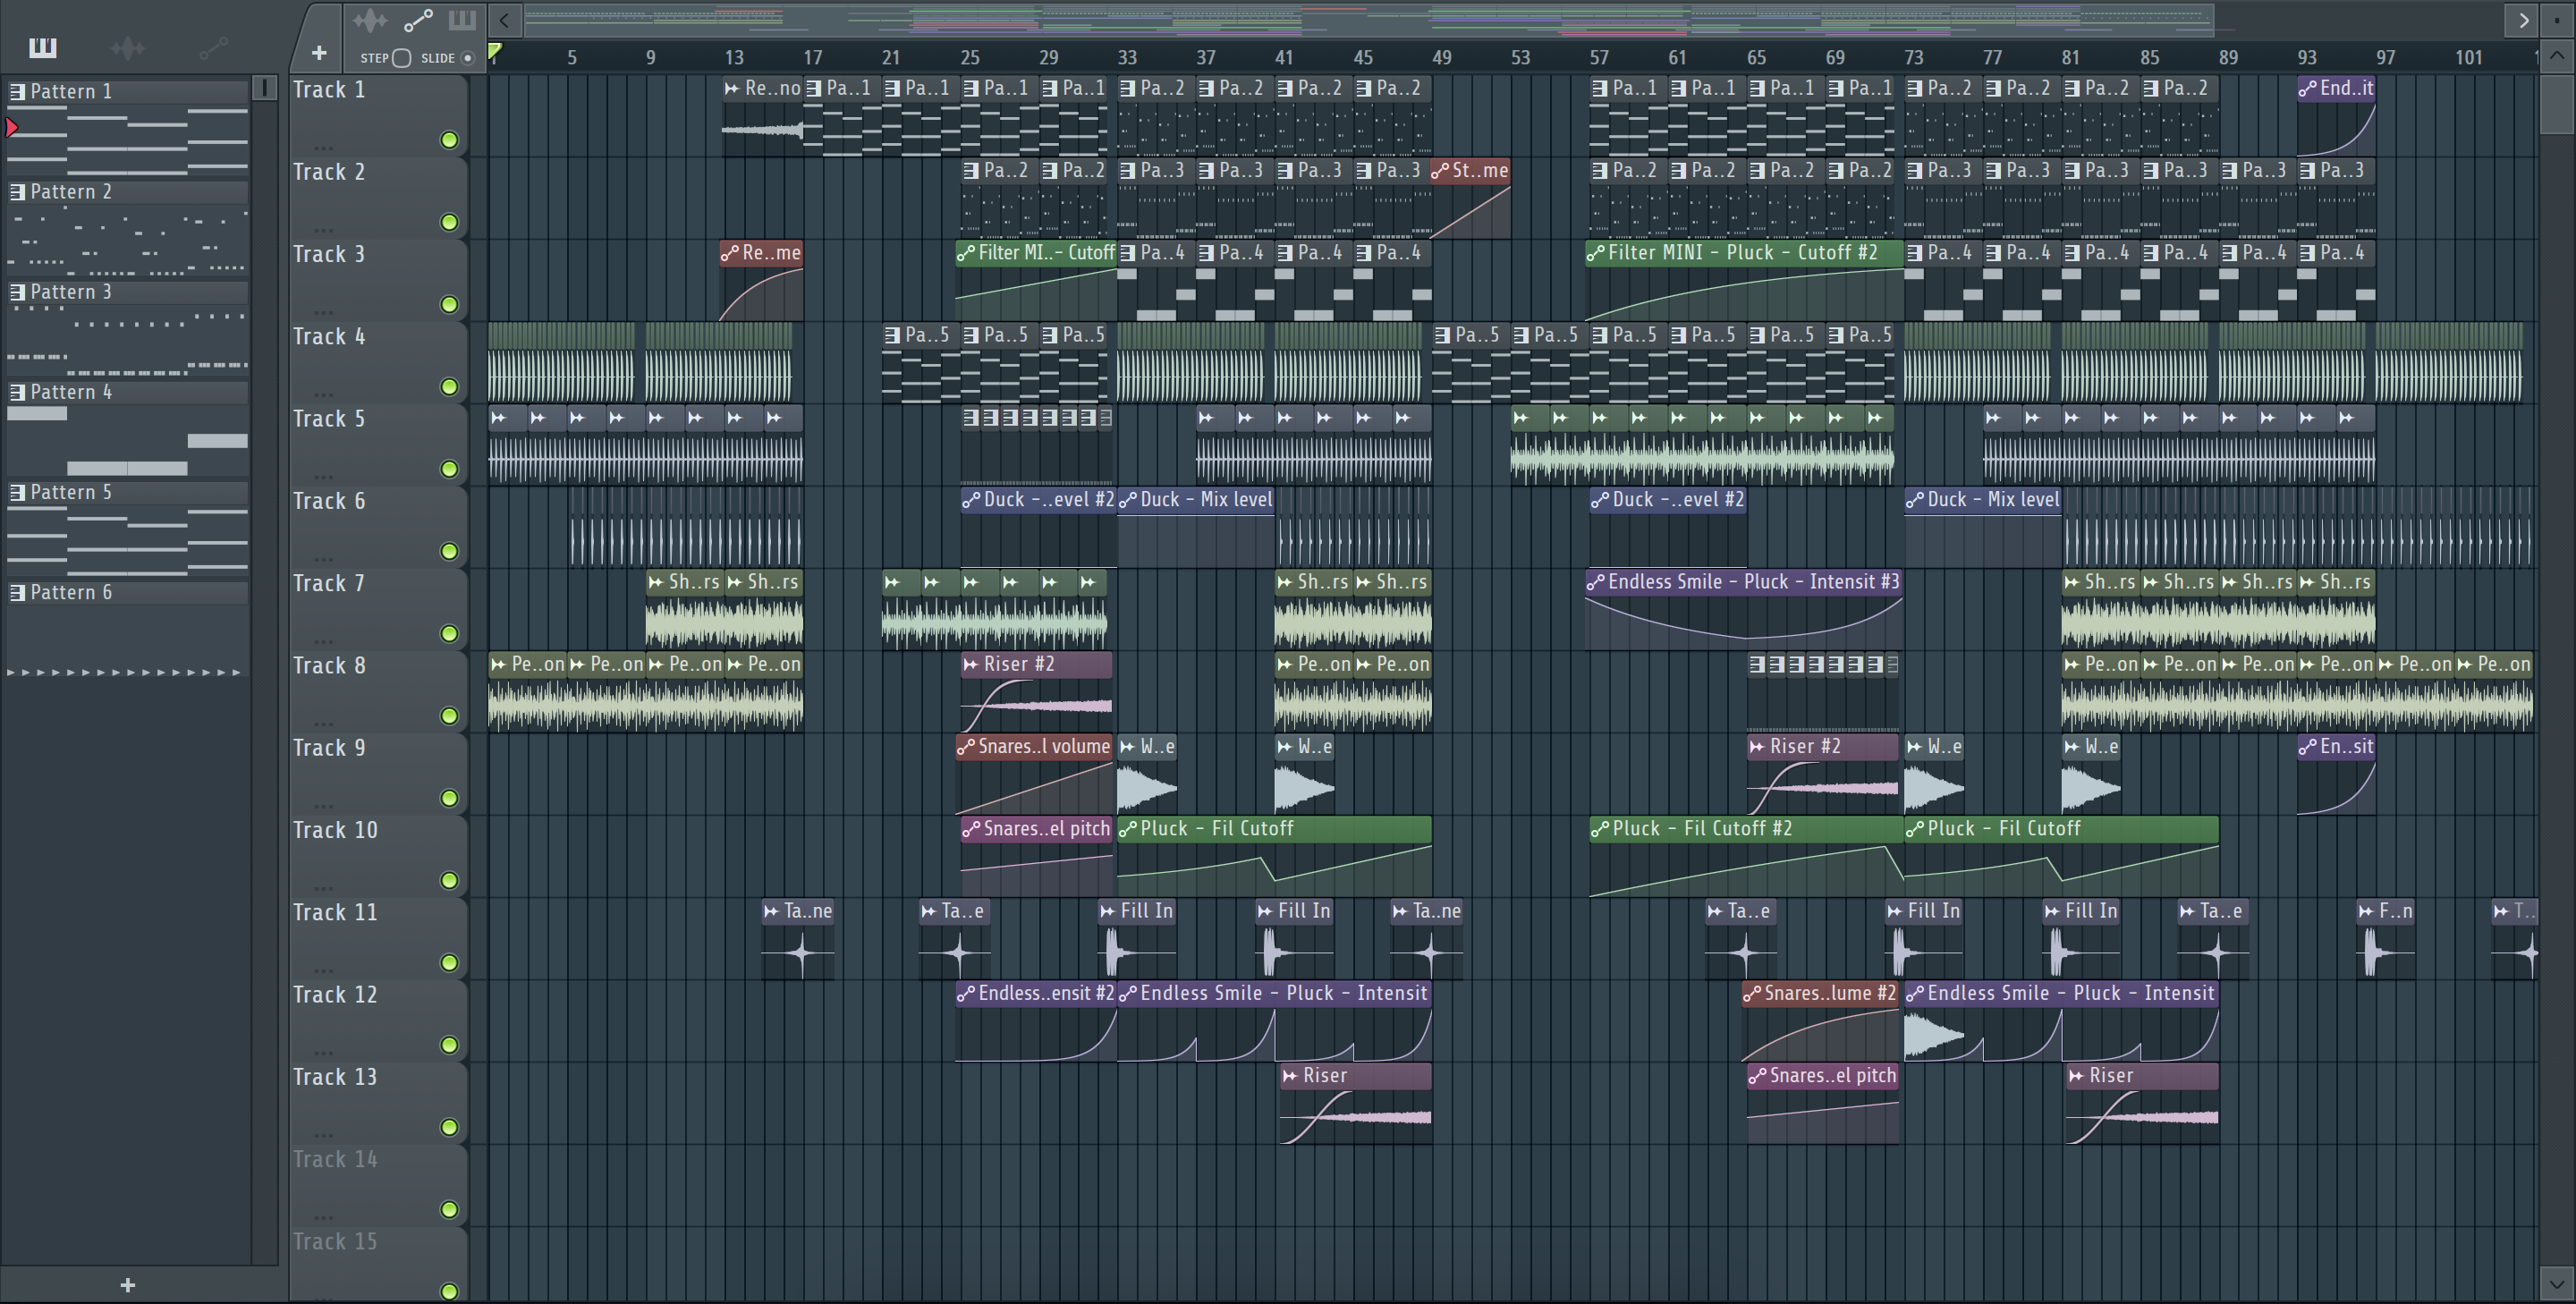Select automation clip focus icon in playlist toolbar
Image resolution: width=2576 pixels, height=1304 pixels.
(417, 20)
